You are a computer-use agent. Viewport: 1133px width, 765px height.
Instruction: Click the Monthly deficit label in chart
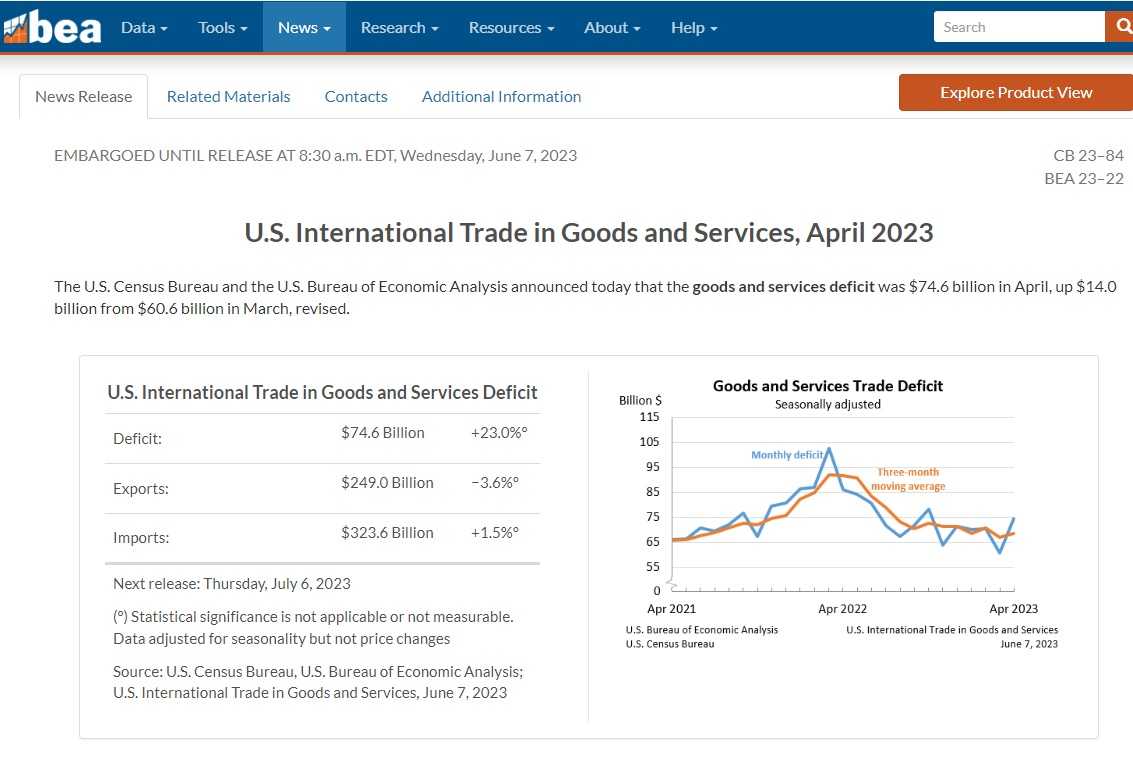[787, 455]
